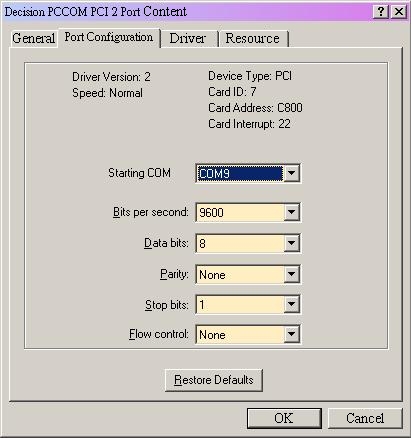Switch to the General tab
The image size is (411, 438).
pos(33,38)
